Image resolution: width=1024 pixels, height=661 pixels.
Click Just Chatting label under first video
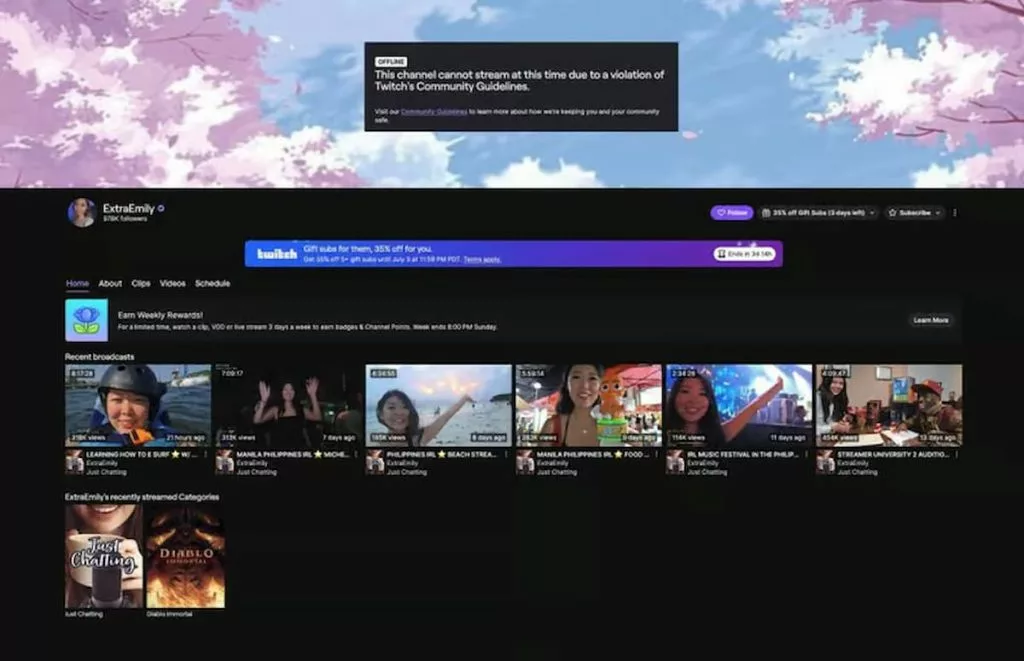[x=106, y=472]
